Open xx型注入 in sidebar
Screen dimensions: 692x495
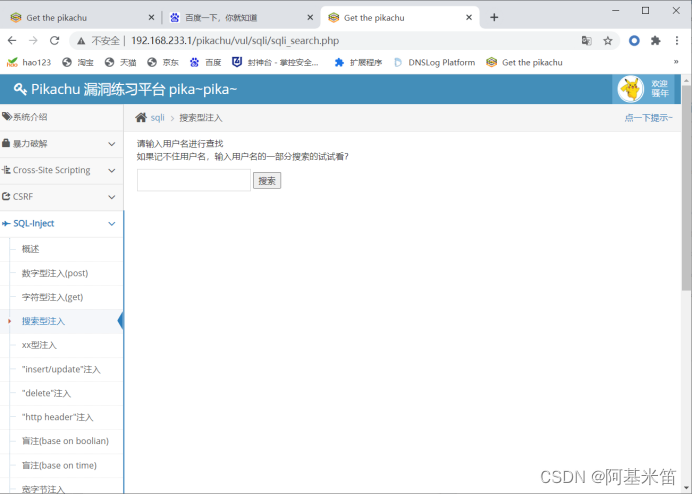tap(39, 345)
